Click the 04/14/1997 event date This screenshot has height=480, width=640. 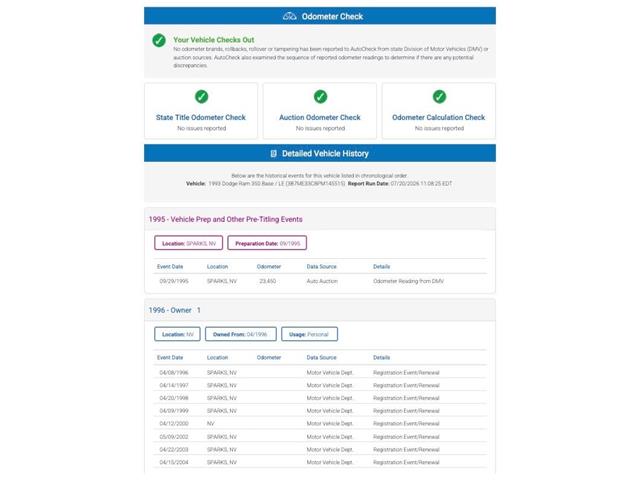pos(174,385)
